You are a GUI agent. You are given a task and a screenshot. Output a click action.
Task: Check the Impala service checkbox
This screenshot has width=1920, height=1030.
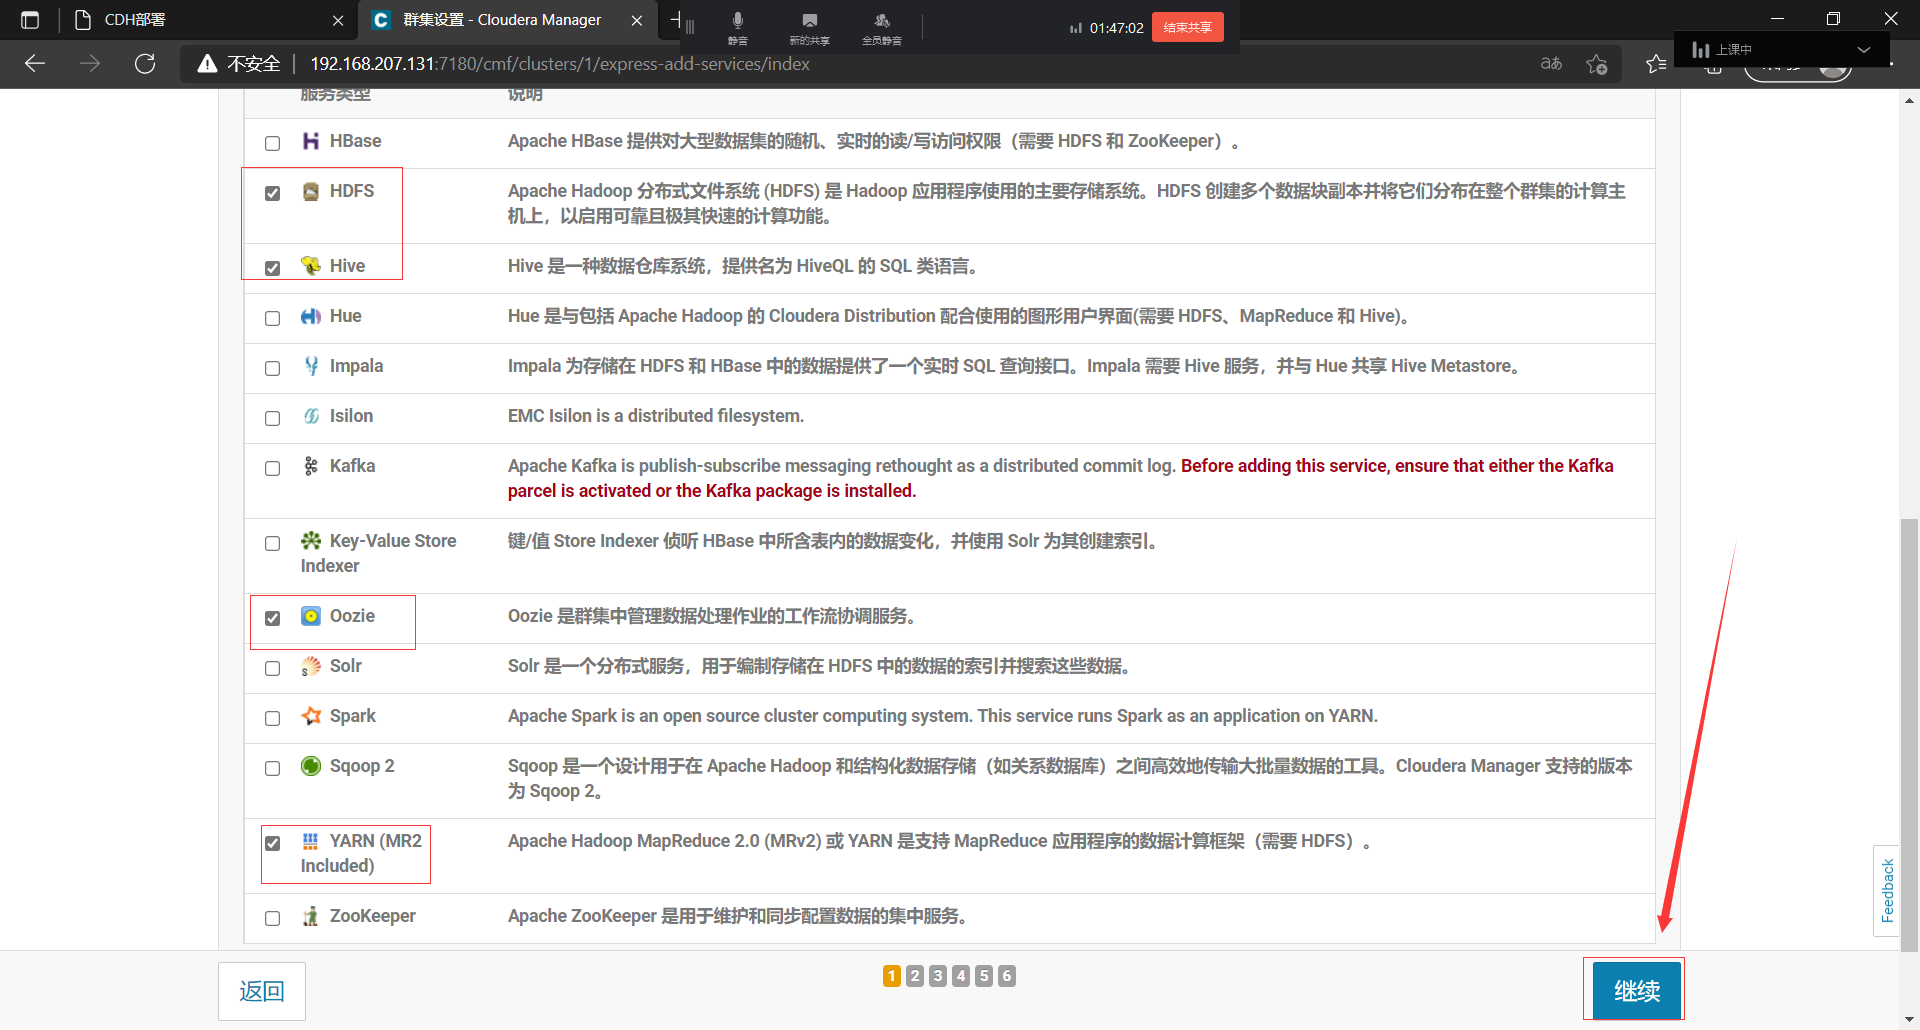click(x=272, y=368)
